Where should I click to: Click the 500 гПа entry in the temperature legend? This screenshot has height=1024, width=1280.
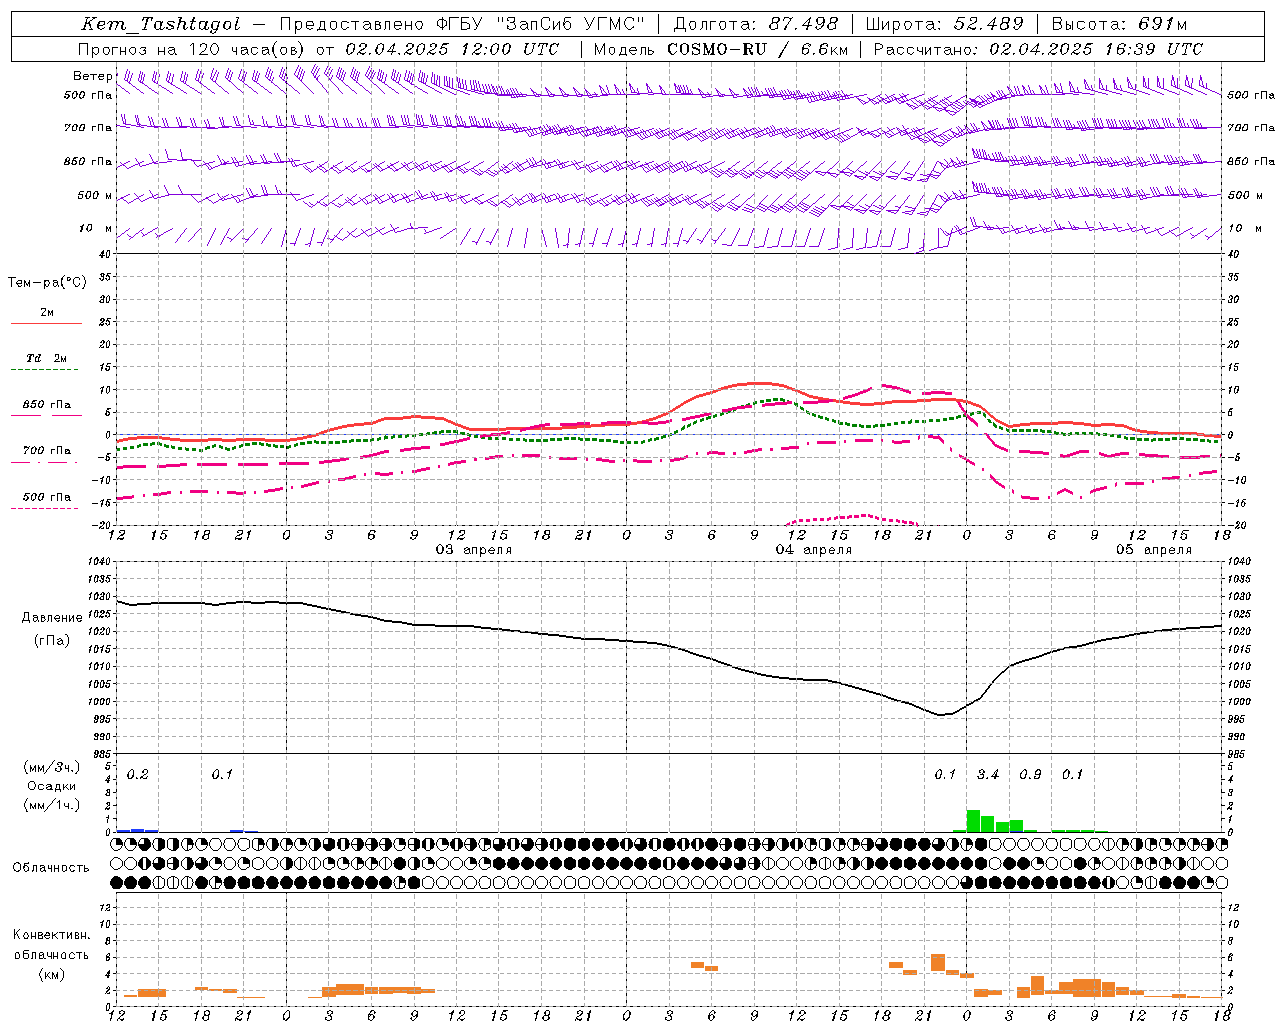click(x=47, y=496)
